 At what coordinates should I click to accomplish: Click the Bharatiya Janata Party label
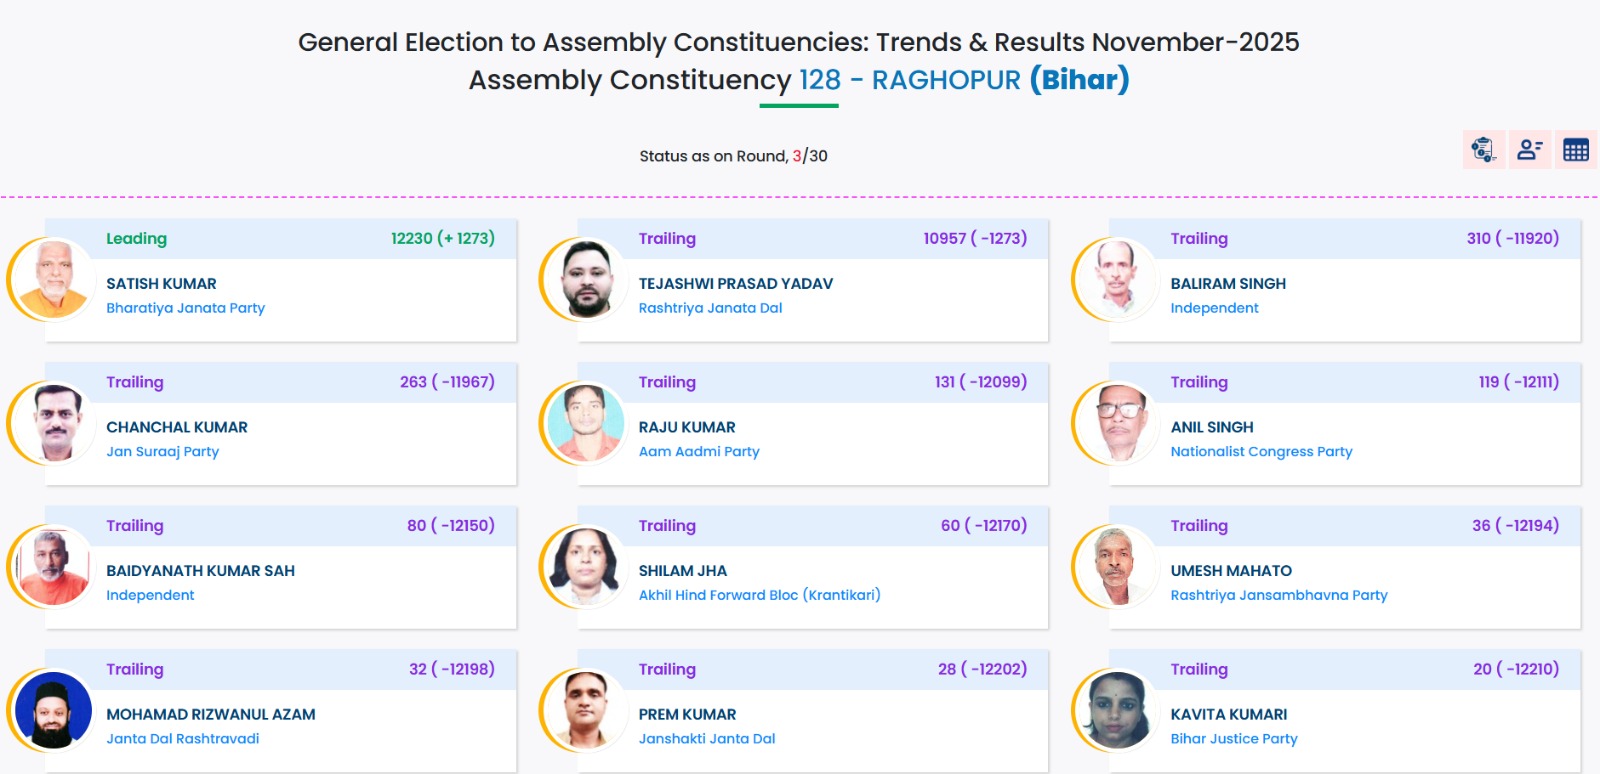click(x=185, y=308)
